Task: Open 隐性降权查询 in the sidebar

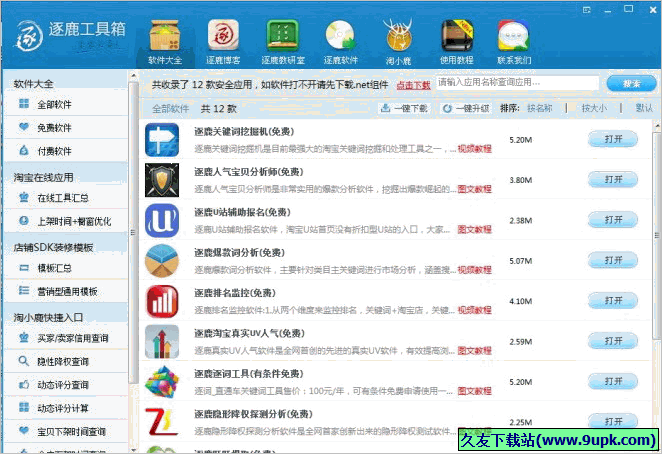Action: pyautogui.click(x=65, y=361)
